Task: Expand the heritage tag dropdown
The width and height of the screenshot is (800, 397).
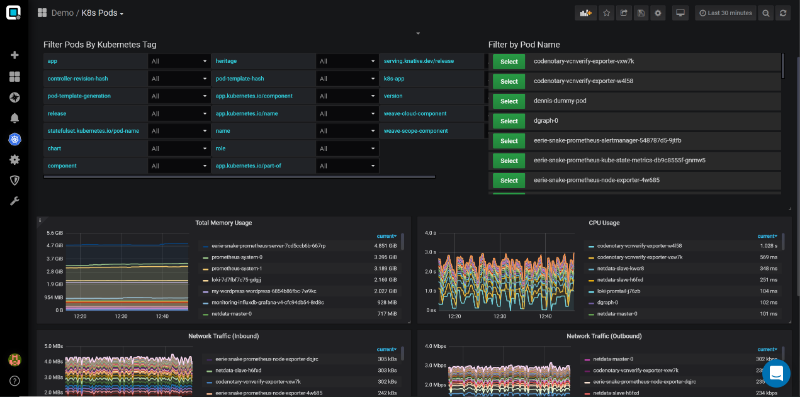Action: (347, 61)
